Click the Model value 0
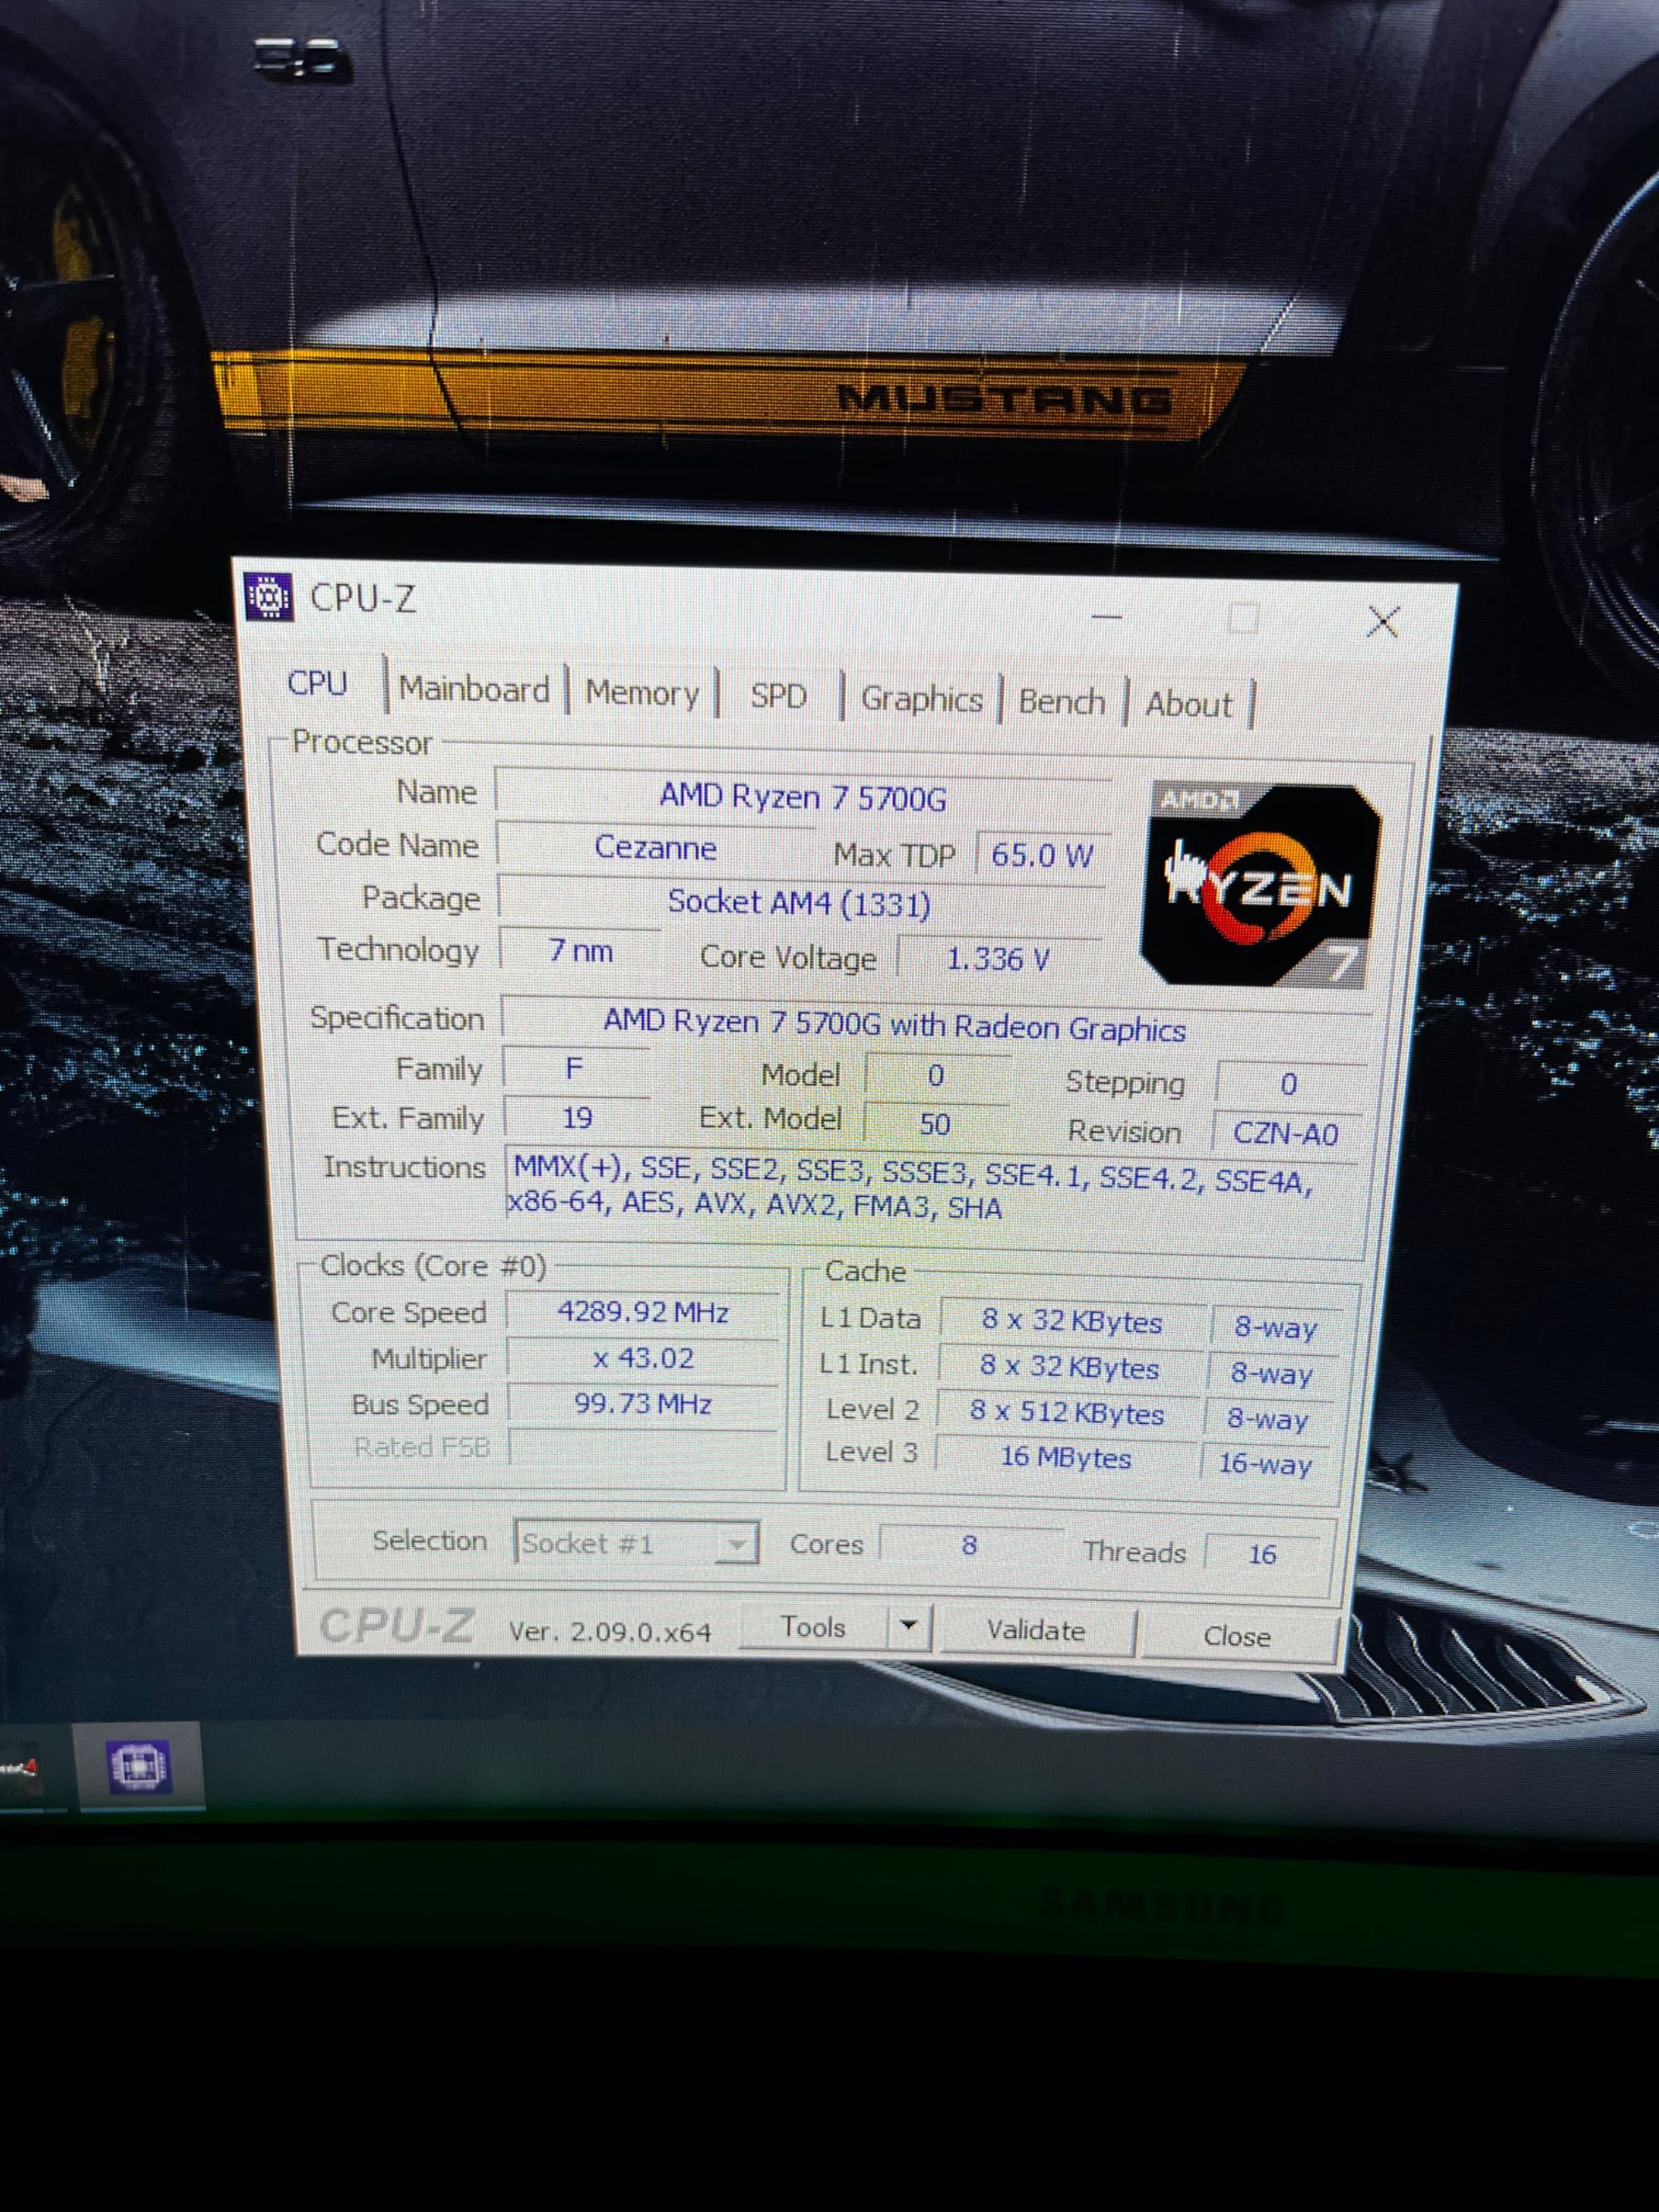 (x=936, y=1076)
